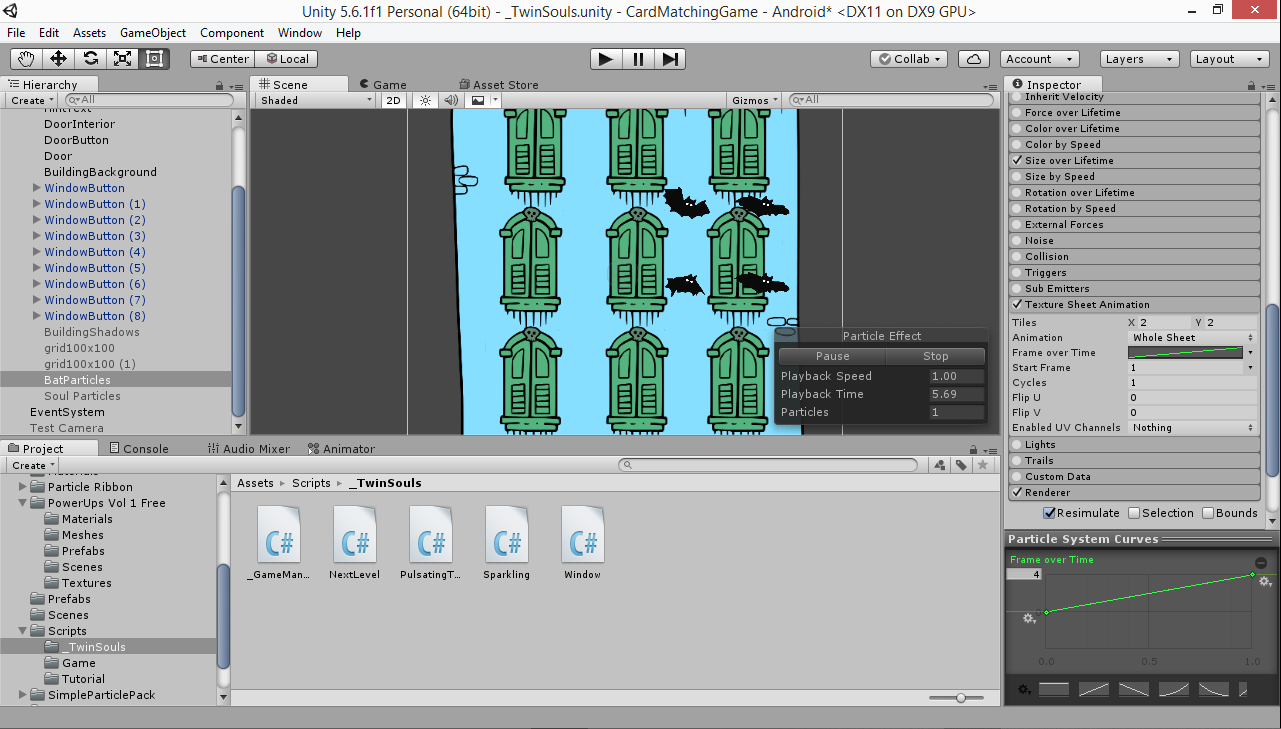
Task: Open the GameObject menu
Action: pyautogui.click(x=152, y=32)
